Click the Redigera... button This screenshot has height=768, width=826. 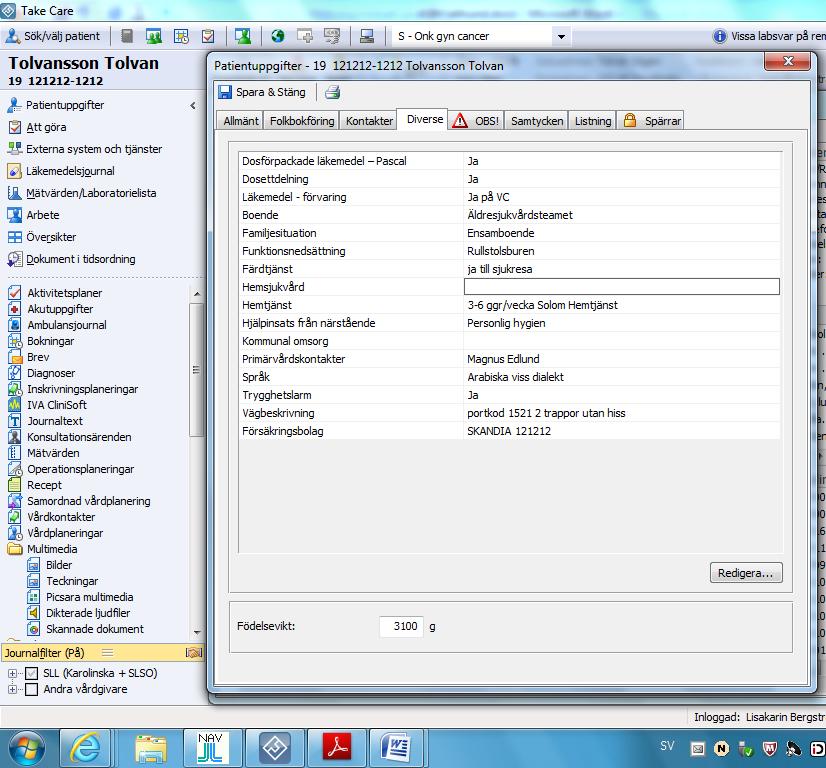[x=746, y=573]
